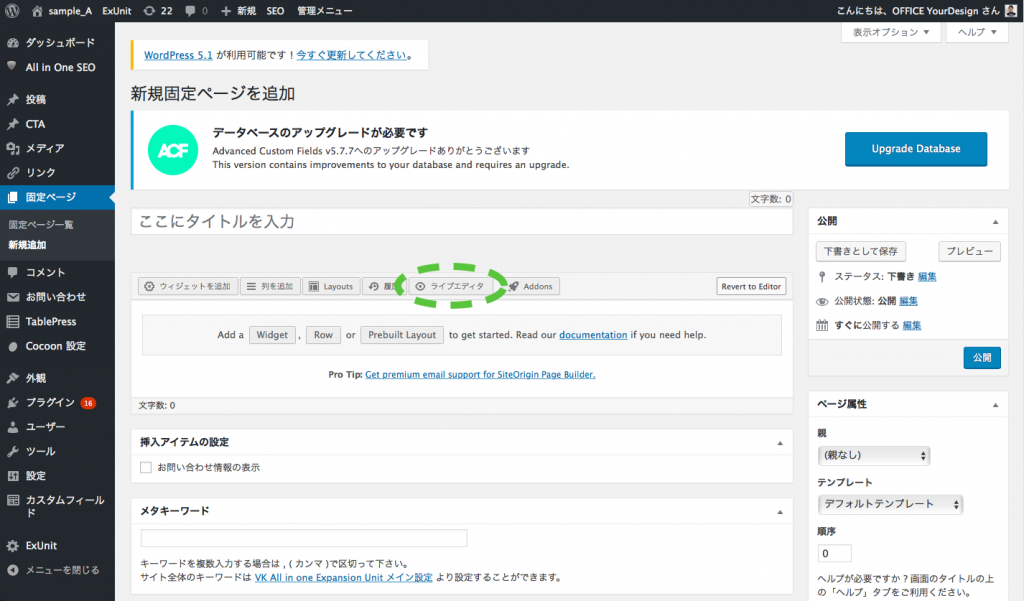Open the Addons rocket button
This screenshot has height=601, width=1024.
pos(530,286)
